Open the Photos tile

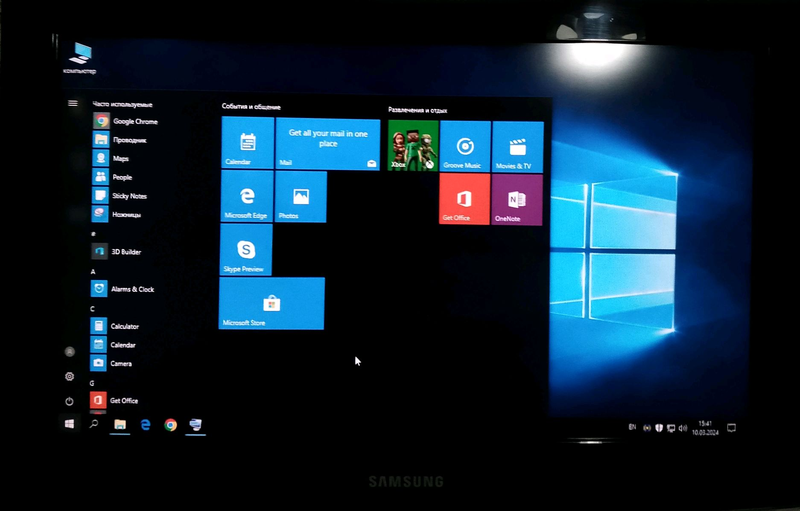click(301, 197)
